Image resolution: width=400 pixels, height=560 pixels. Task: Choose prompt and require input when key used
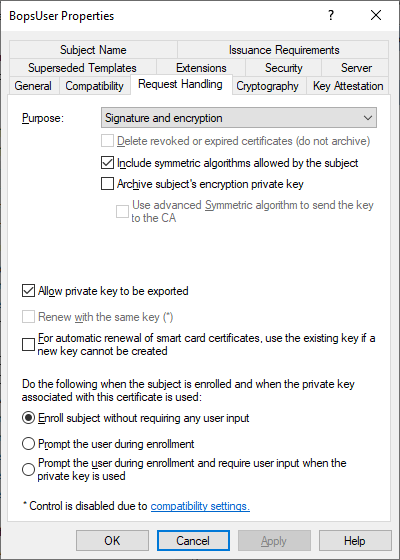click(28, 470)
